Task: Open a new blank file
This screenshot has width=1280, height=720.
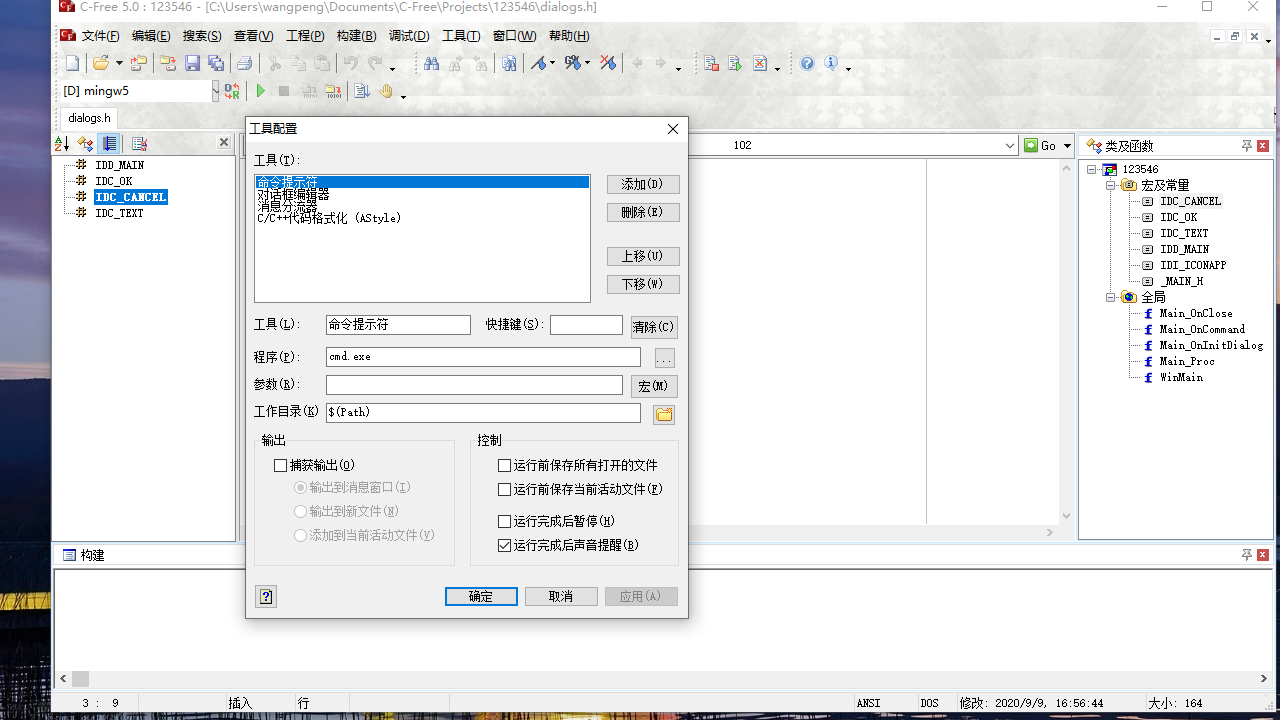Action: pos(72,62)
